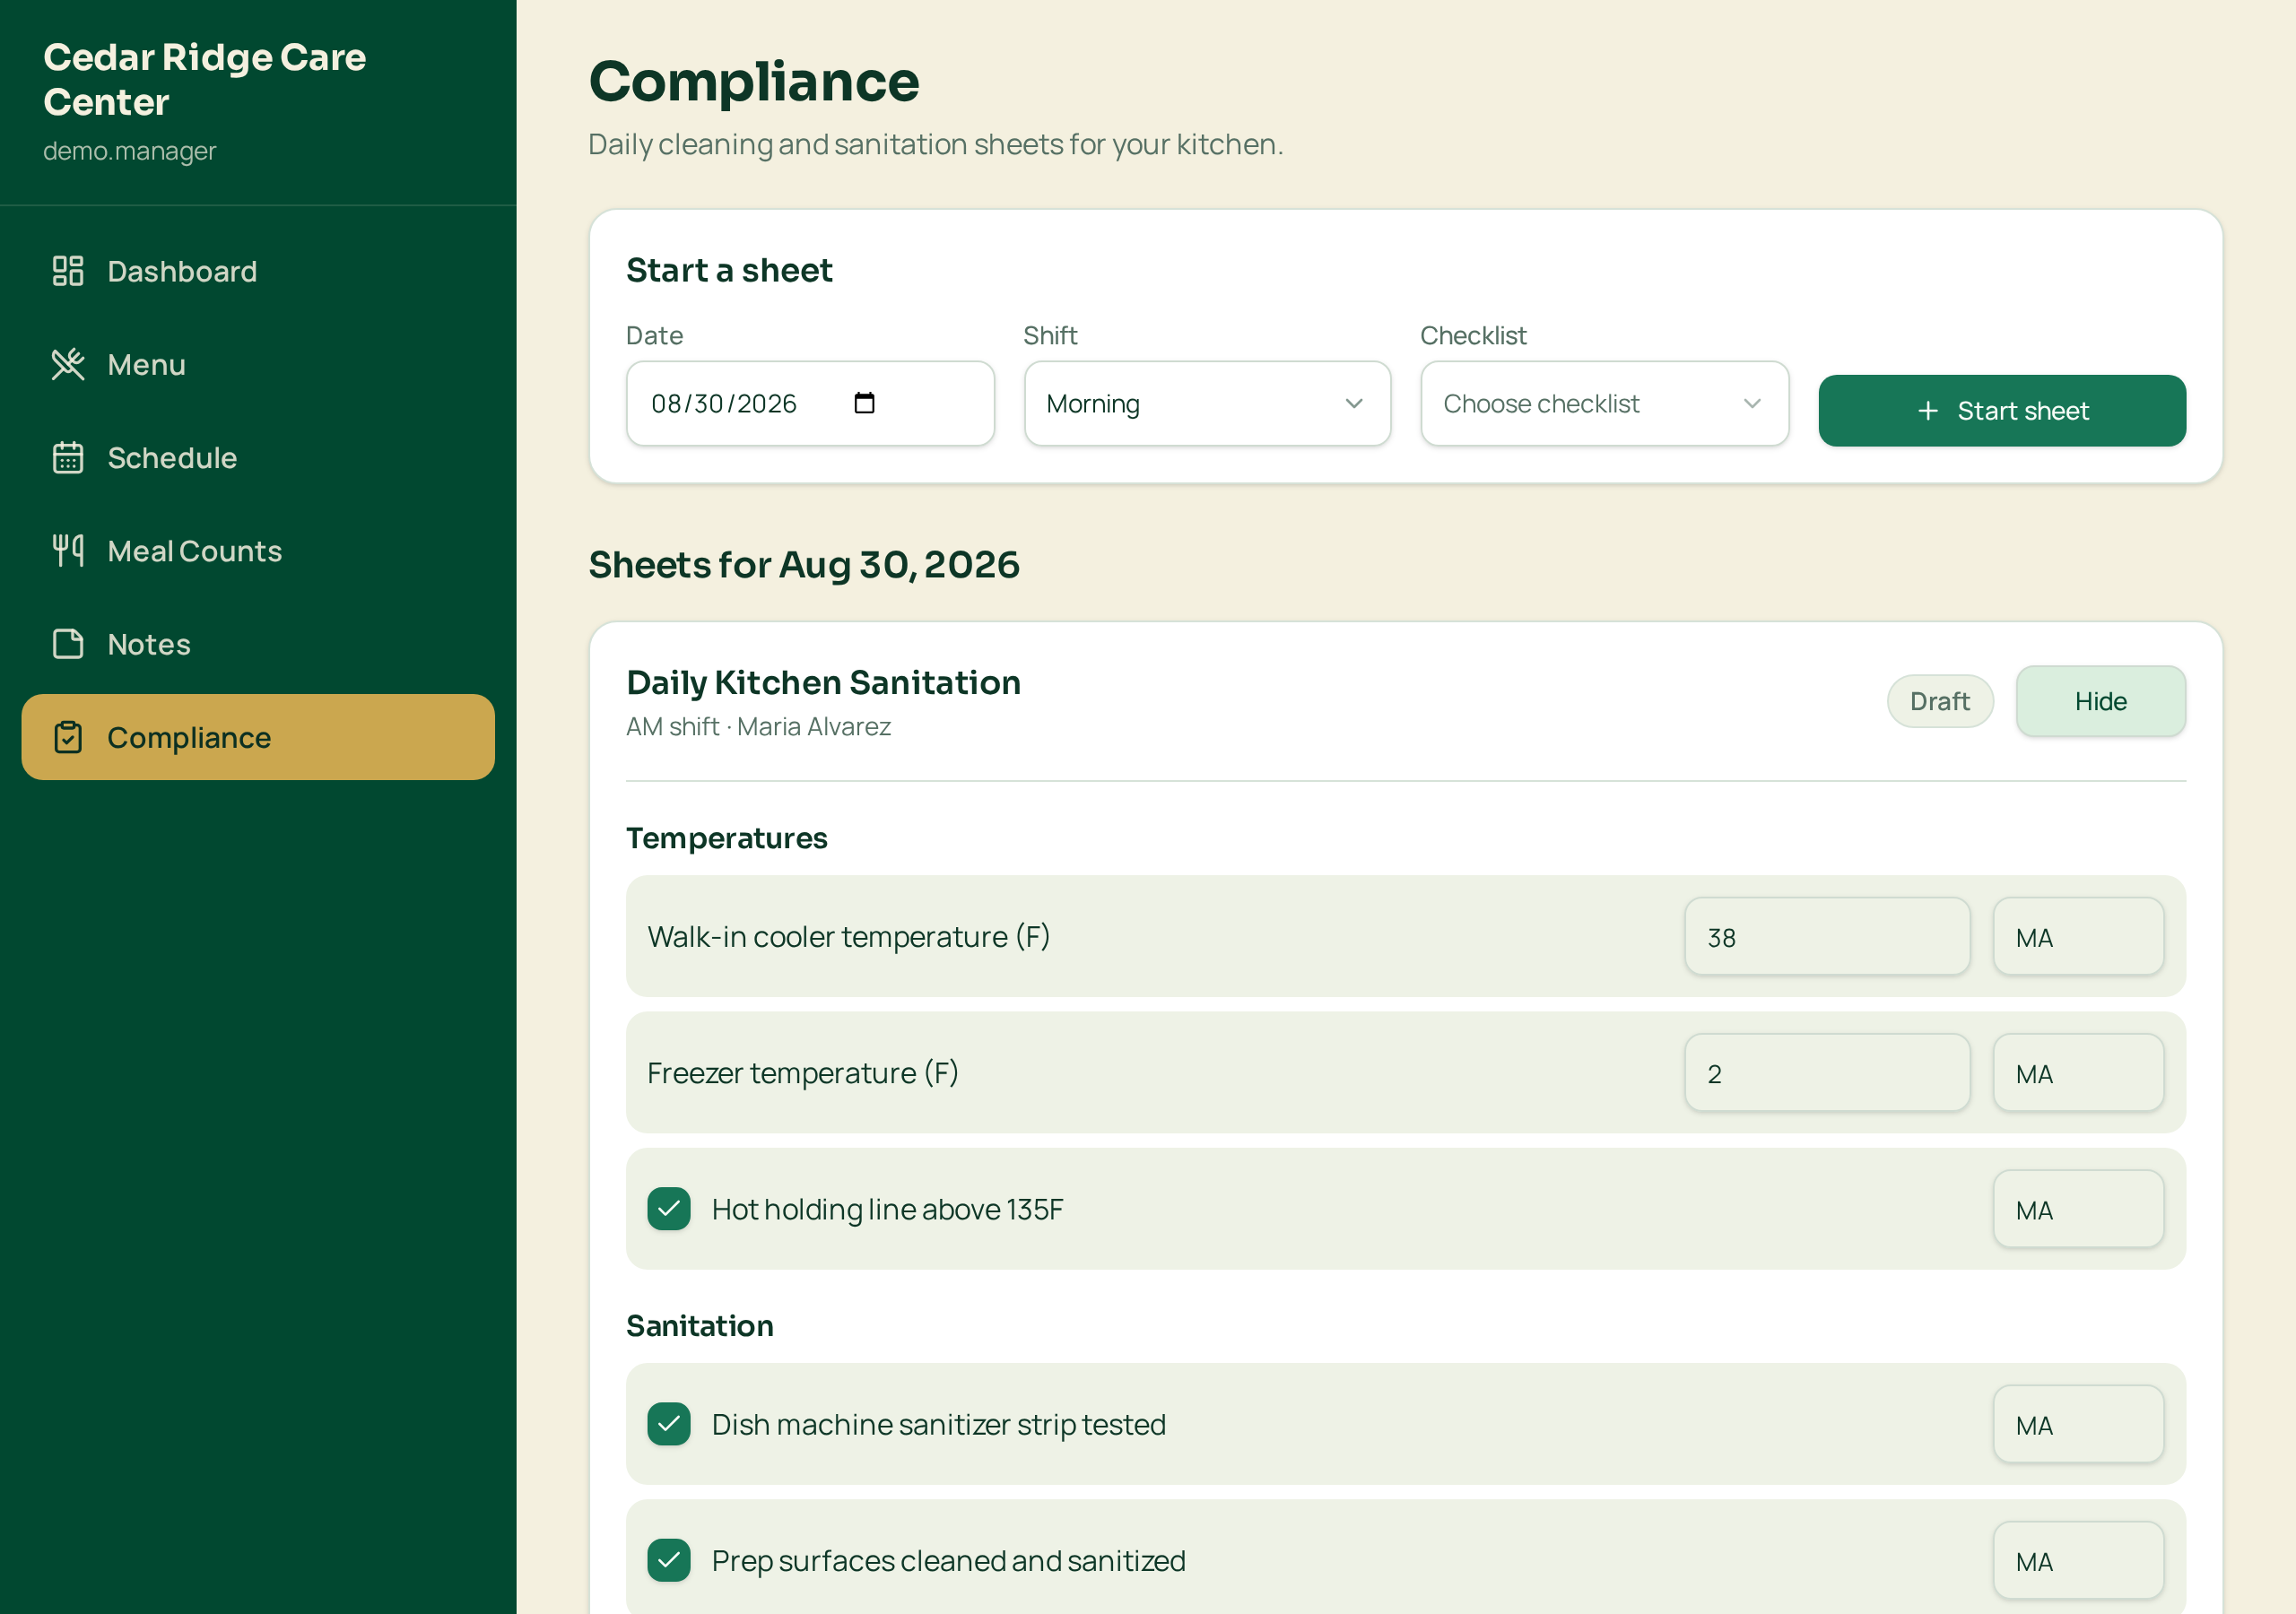The height and width of the screenshot is (1614, 2296).
Task: Click the Sanitation section heading
Action: (699, 1325)
